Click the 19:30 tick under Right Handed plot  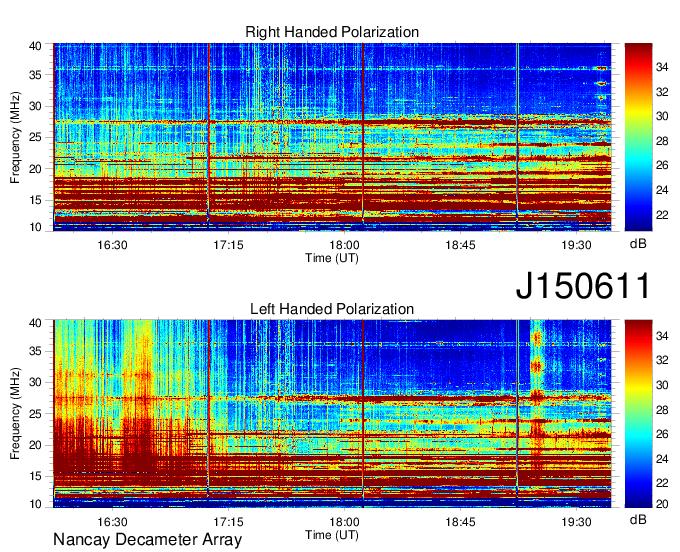point(576,245)
